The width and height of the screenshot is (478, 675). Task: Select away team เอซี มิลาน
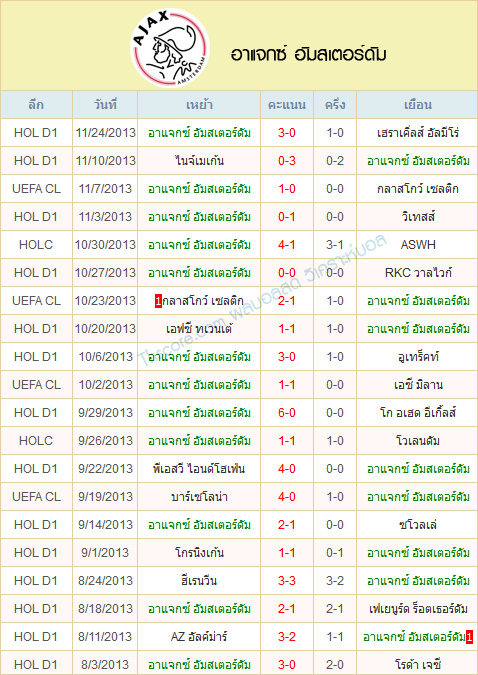coord(418,384)
